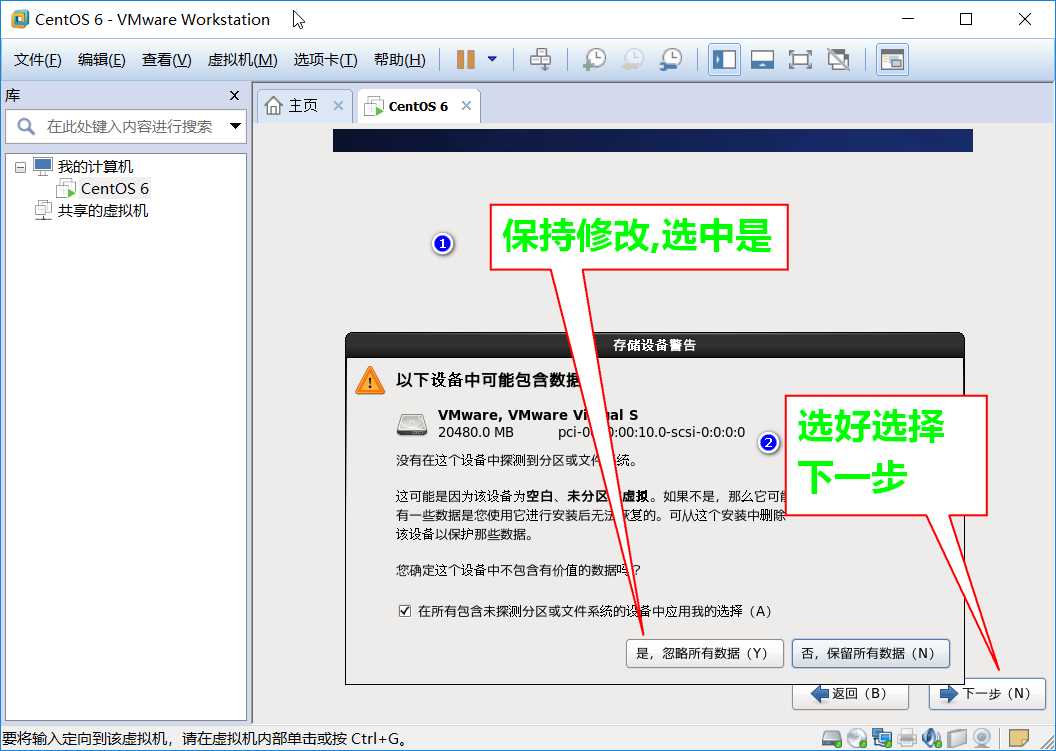
Task: Switch to Unity mode
Action: point(838,59)
